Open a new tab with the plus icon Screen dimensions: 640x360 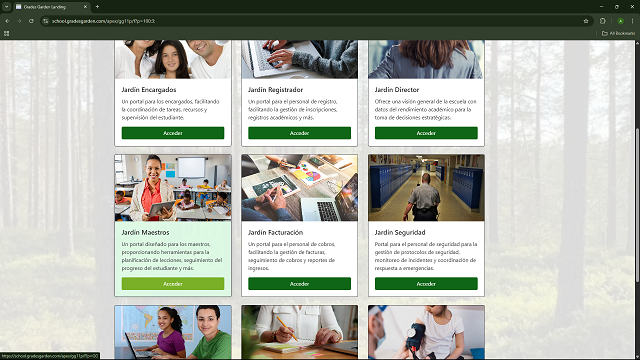[97, 7]
